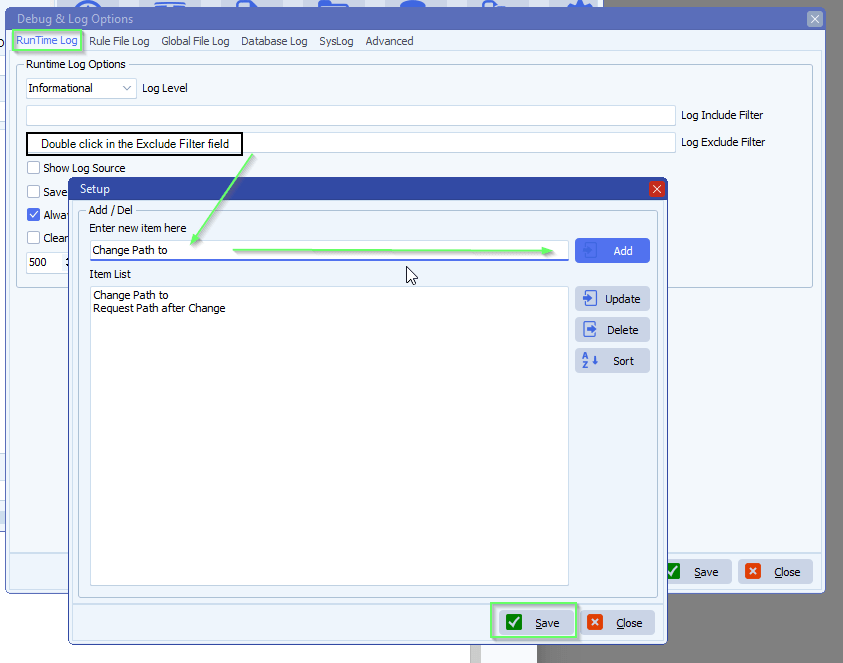This screenshot has width=843, height=663.
Task: Select 'Request Path after Change' list item
Action: click(159, 308)
